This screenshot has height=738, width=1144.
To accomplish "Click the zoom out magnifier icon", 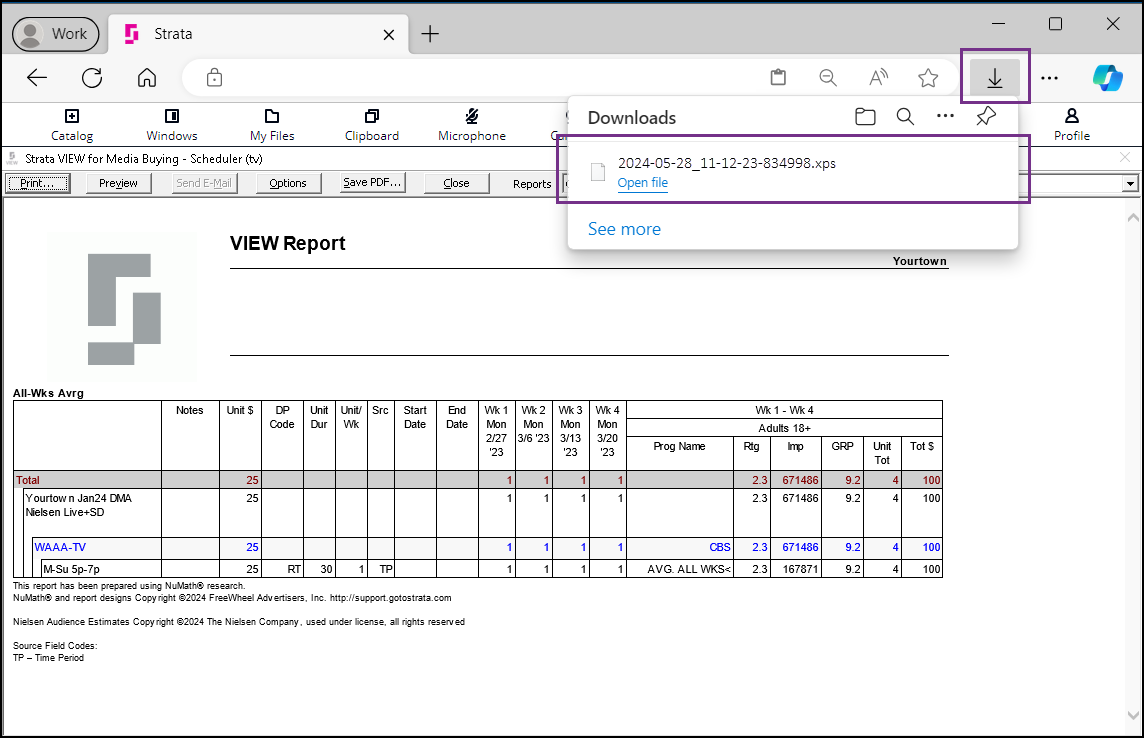I will tap(827, 78).
